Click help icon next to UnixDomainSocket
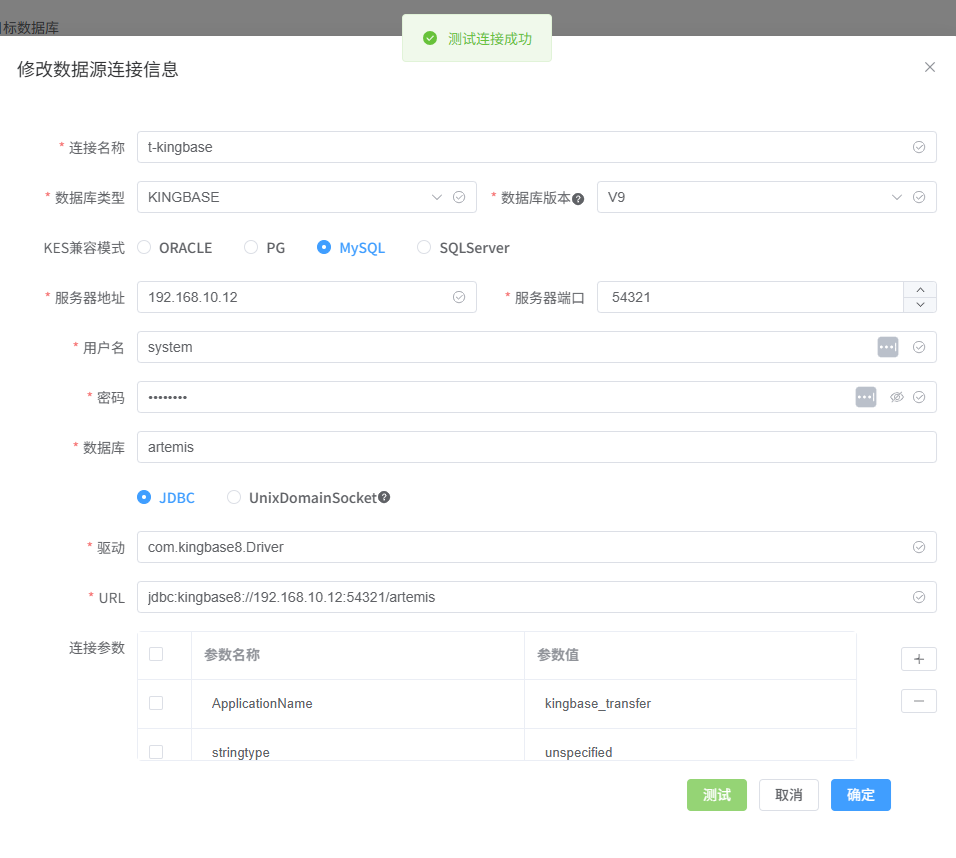 384,497
